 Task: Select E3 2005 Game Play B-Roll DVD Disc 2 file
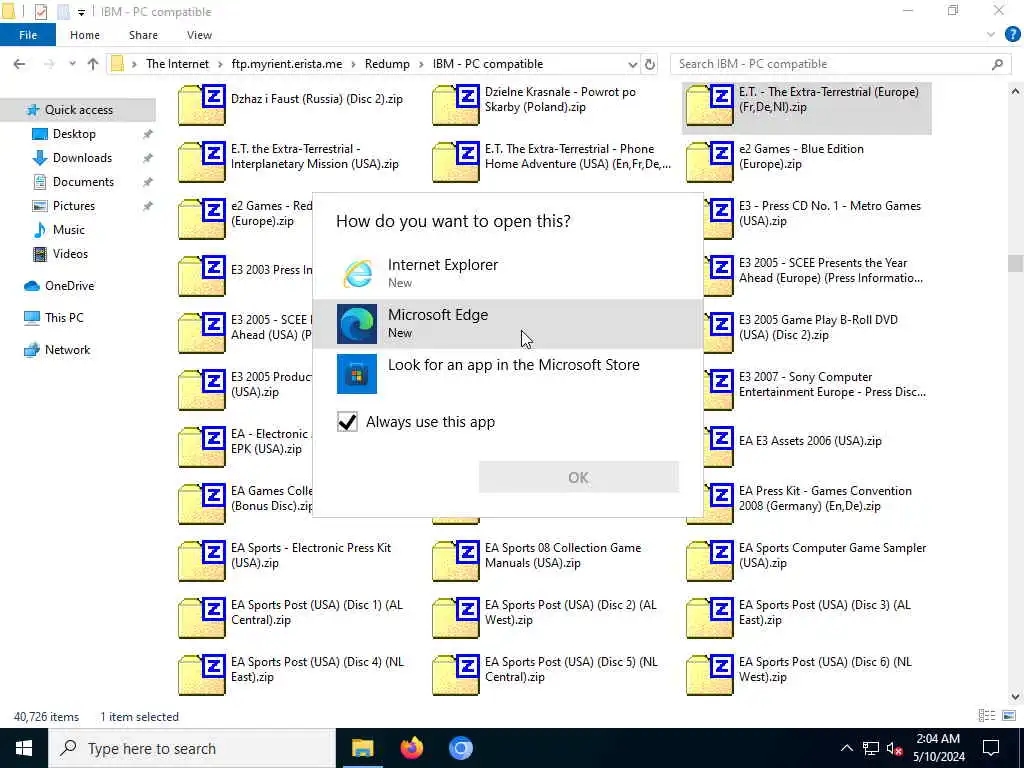[x=808, y=333]
